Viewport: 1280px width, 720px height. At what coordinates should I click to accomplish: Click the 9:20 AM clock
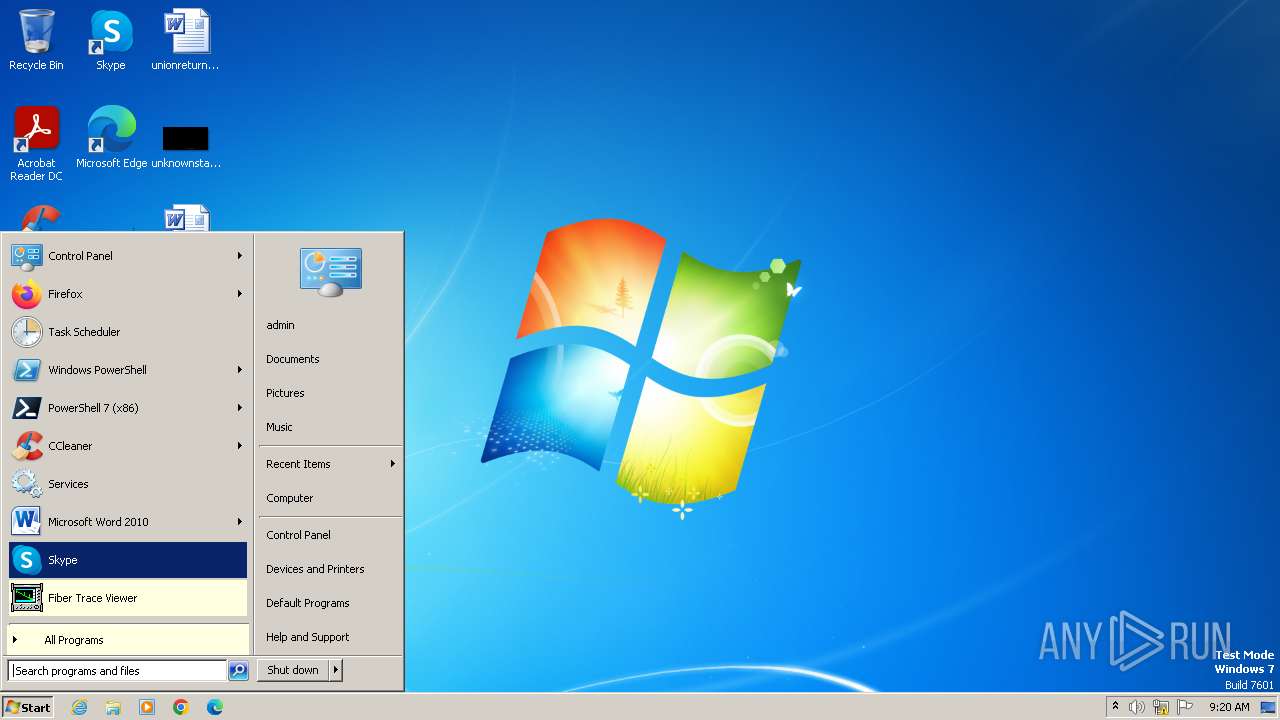click(x=1229, y=707)
